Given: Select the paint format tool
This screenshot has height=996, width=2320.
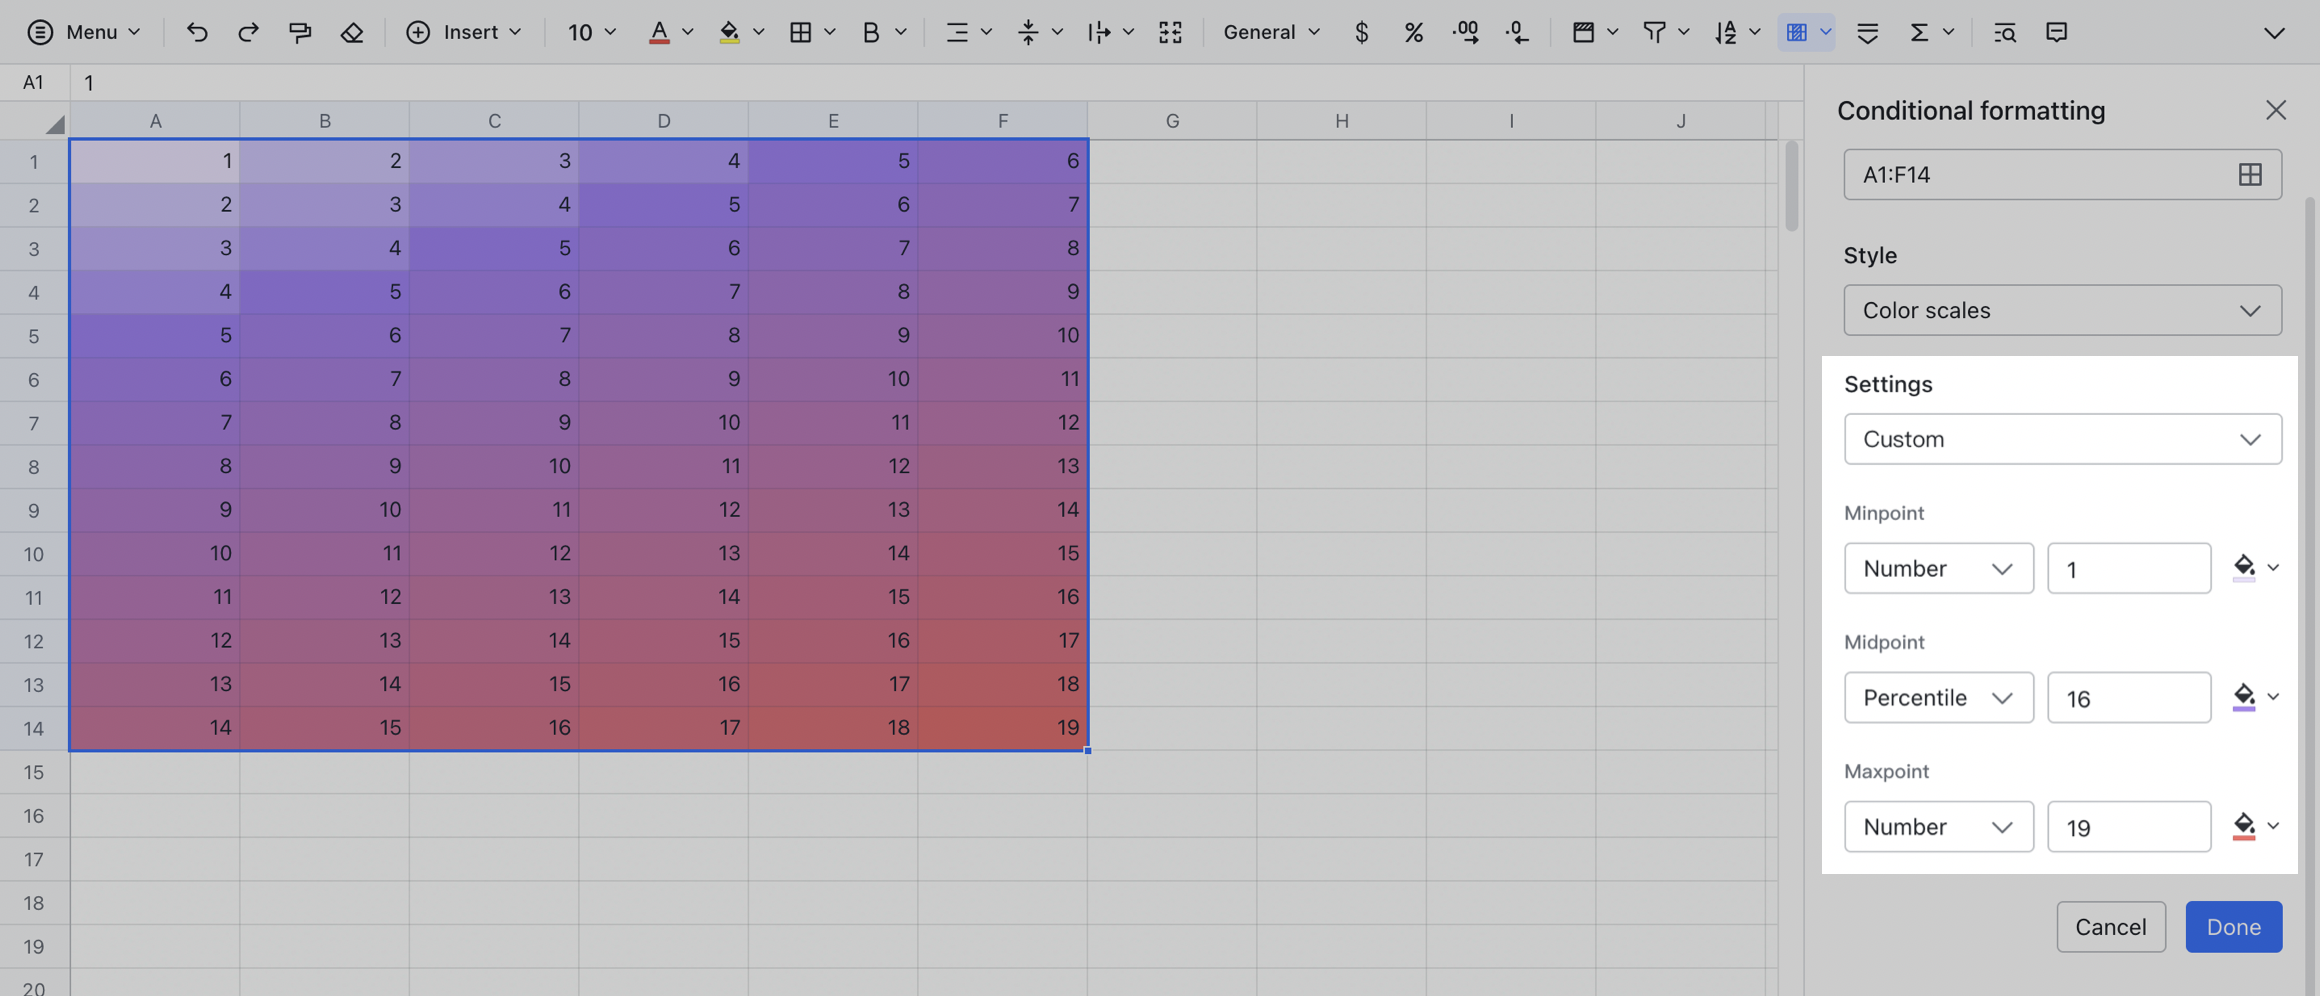Looking at the screenshot, I should 300,32.
